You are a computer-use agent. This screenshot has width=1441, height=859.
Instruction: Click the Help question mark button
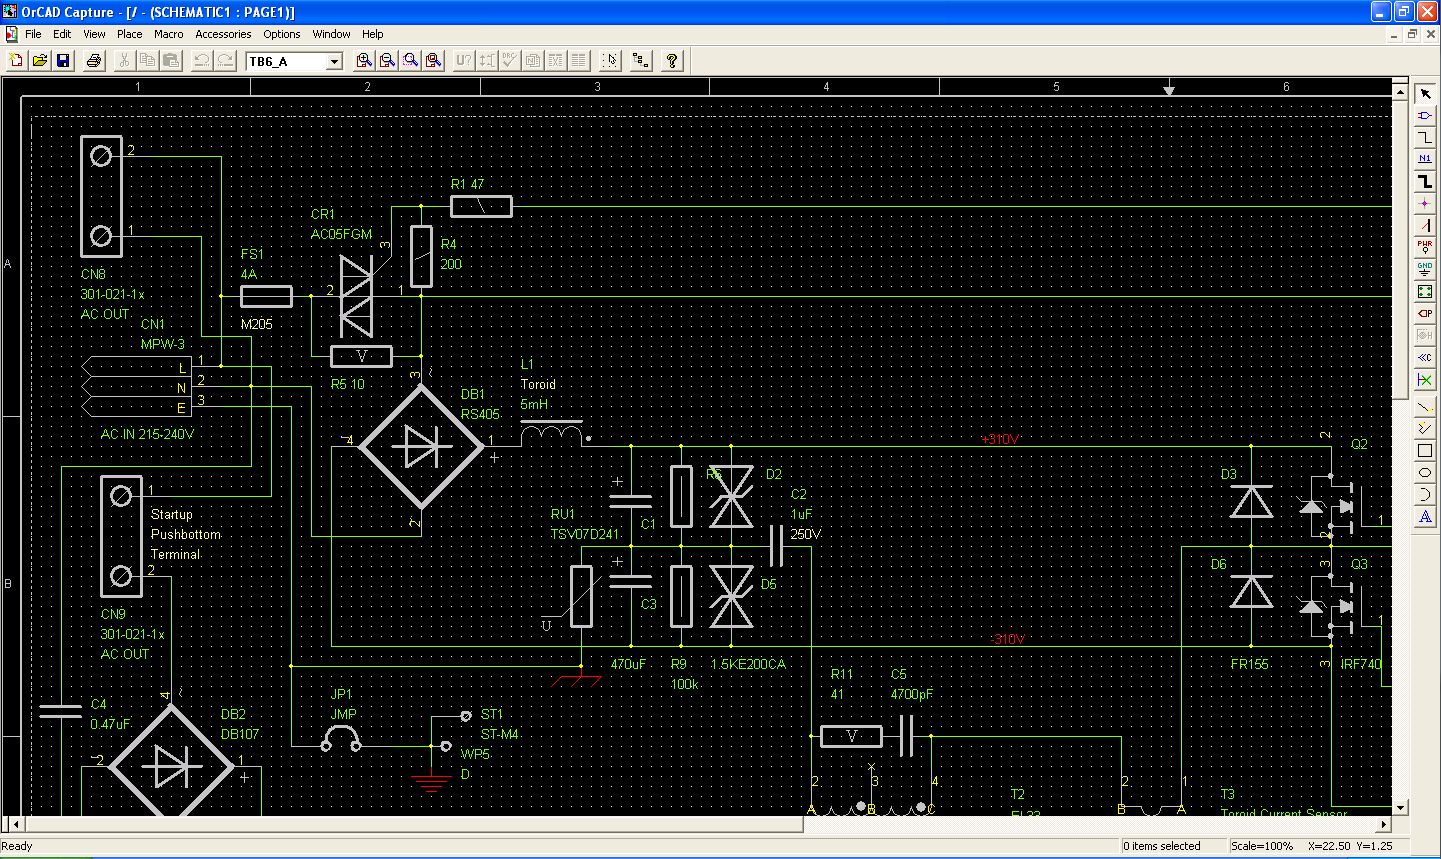[672, 61]
